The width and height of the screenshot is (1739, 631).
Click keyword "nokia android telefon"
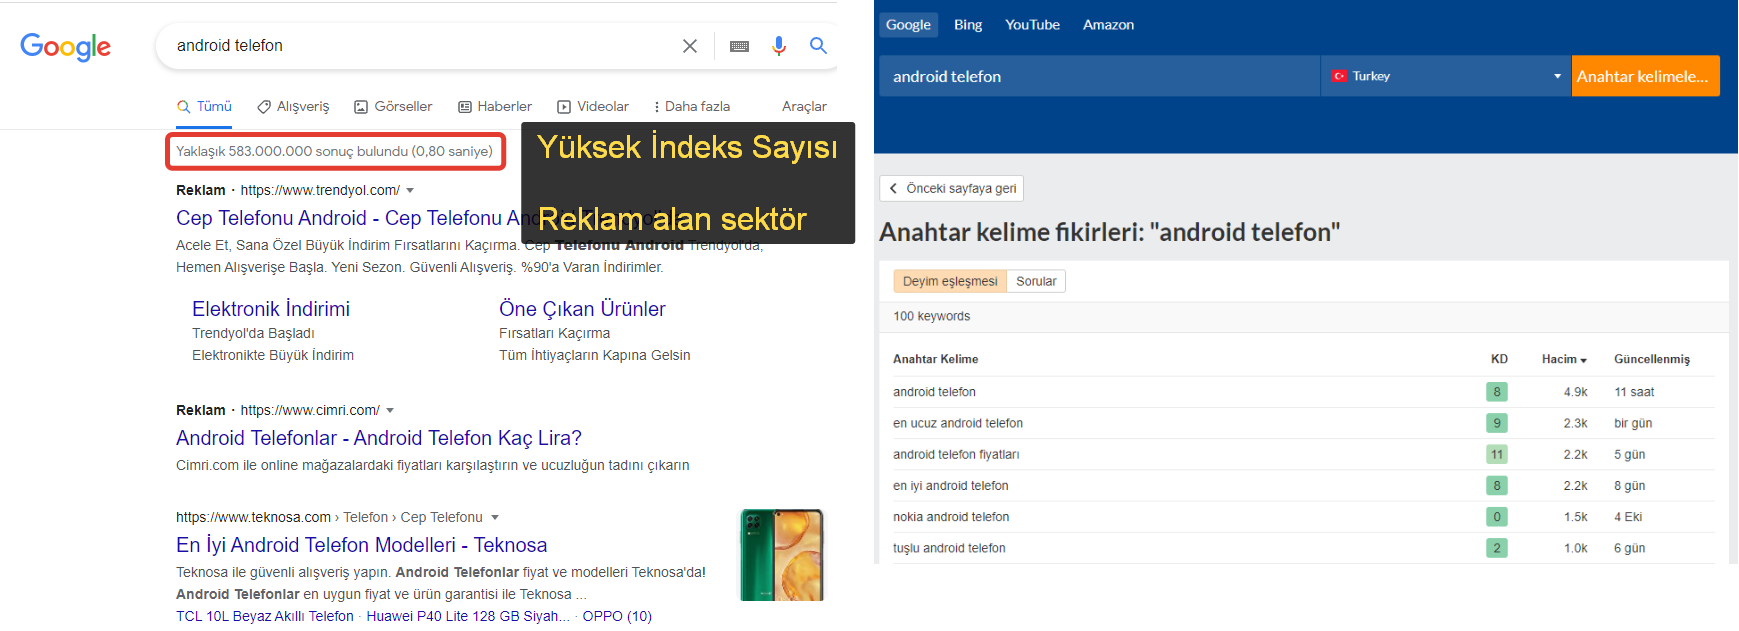(951, 517)
